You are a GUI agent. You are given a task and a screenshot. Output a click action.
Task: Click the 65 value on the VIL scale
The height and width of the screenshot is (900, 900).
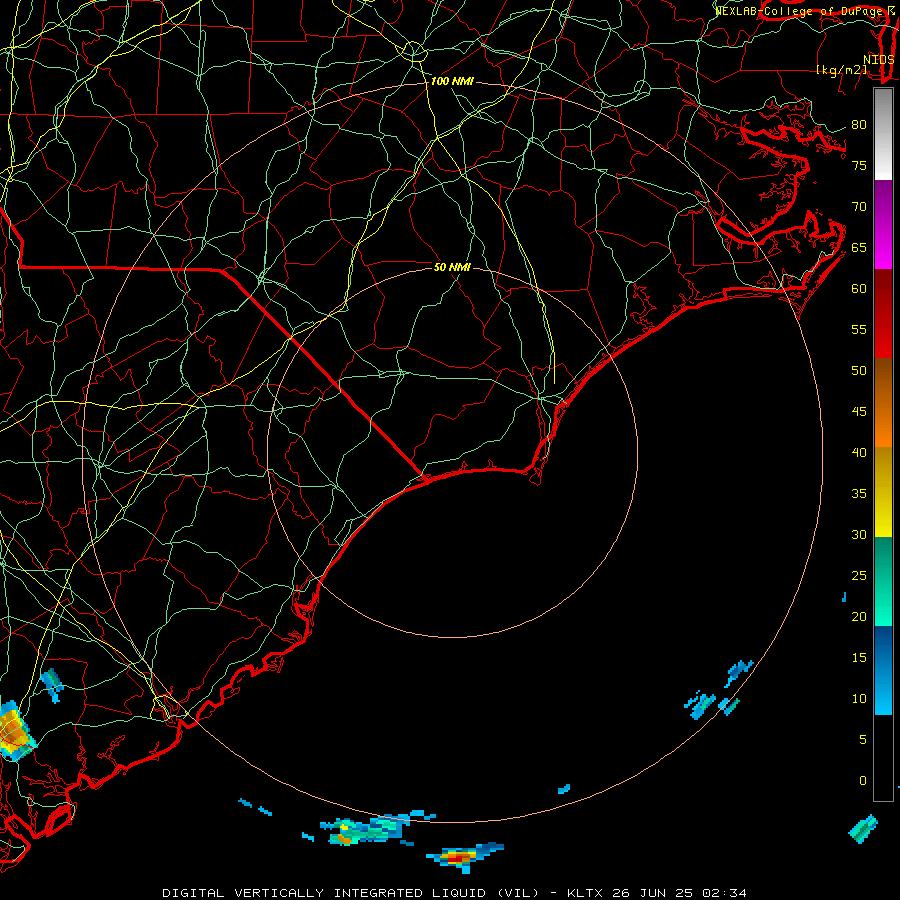pos(859,247)
